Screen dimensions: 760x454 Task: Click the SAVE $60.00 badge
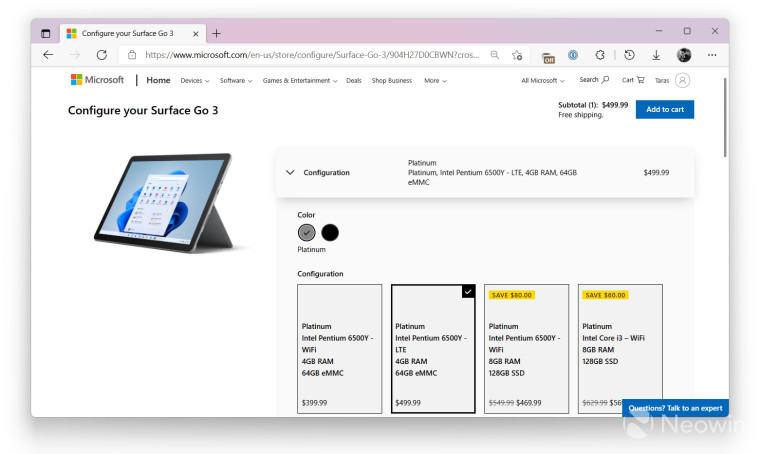click(x=605, y=295)
